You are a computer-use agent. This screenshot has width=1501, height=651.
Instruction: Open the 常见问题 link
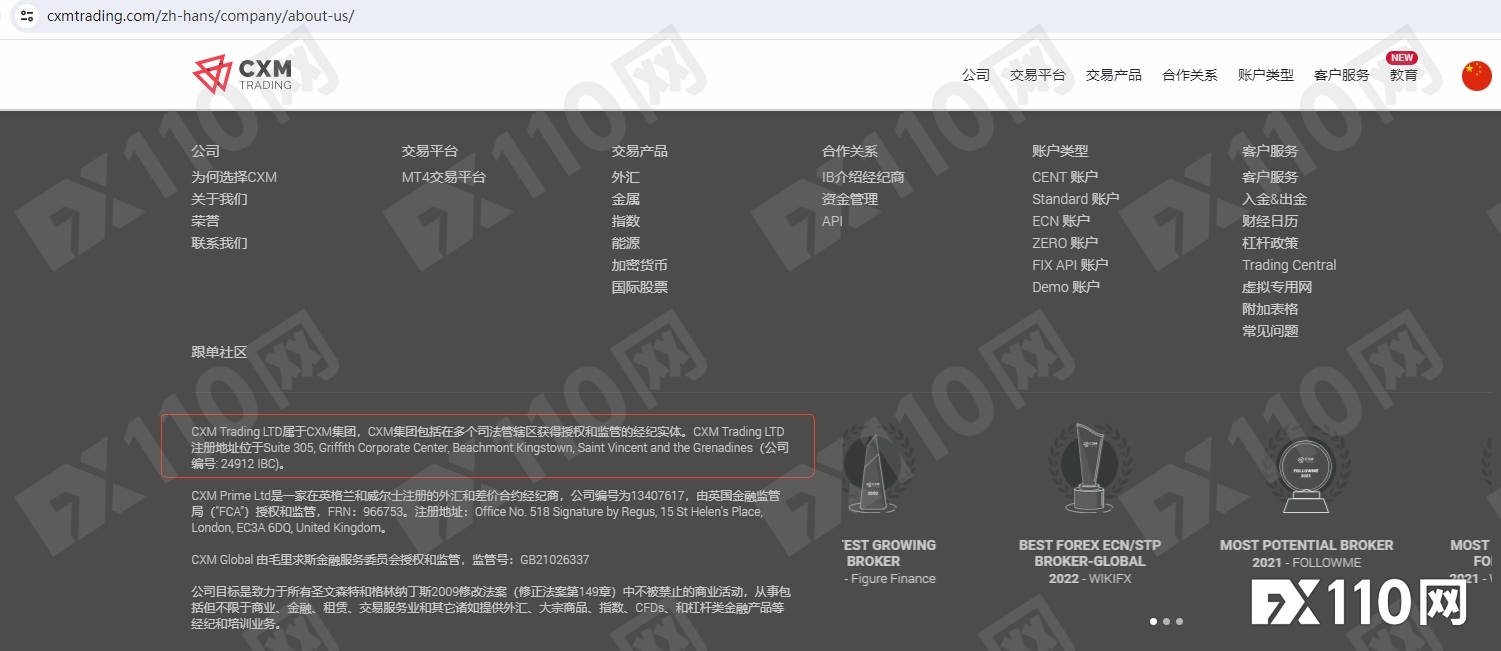point(1270,331)
